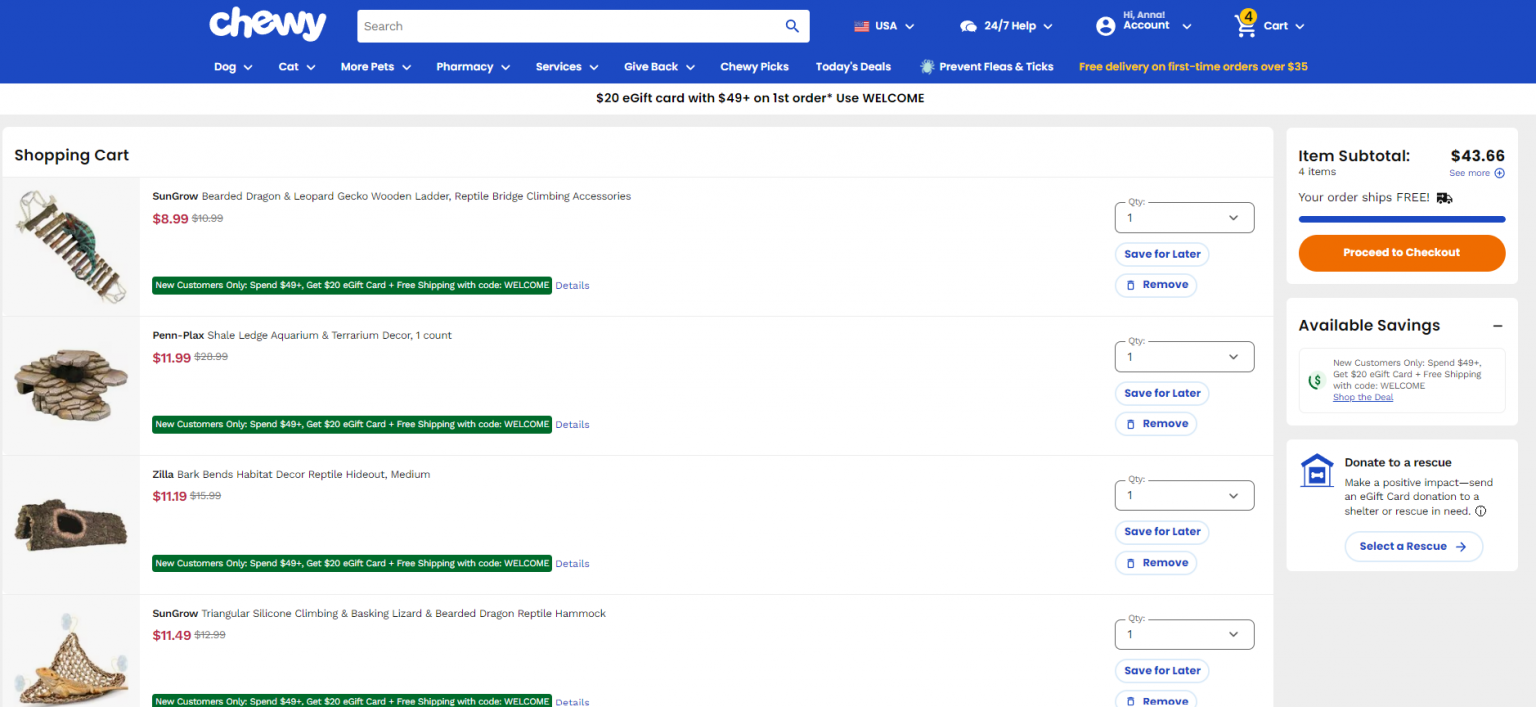Remove the Penn-Plax Shale Ledge item
1536x707 pixels.
click(1156, 424)
